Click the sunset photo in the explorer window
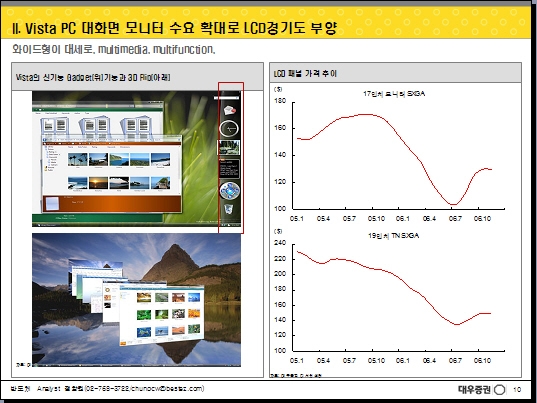 point(98,183)
